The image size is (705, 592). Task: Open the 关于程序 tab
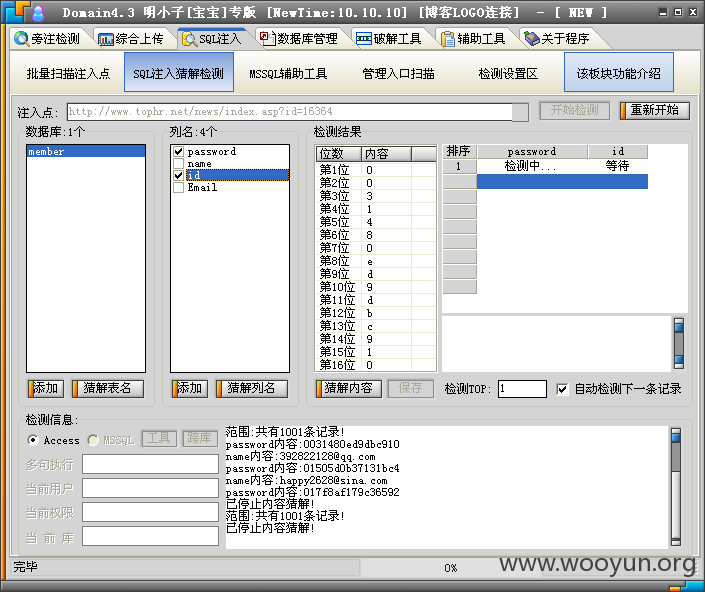pos(558,39)
